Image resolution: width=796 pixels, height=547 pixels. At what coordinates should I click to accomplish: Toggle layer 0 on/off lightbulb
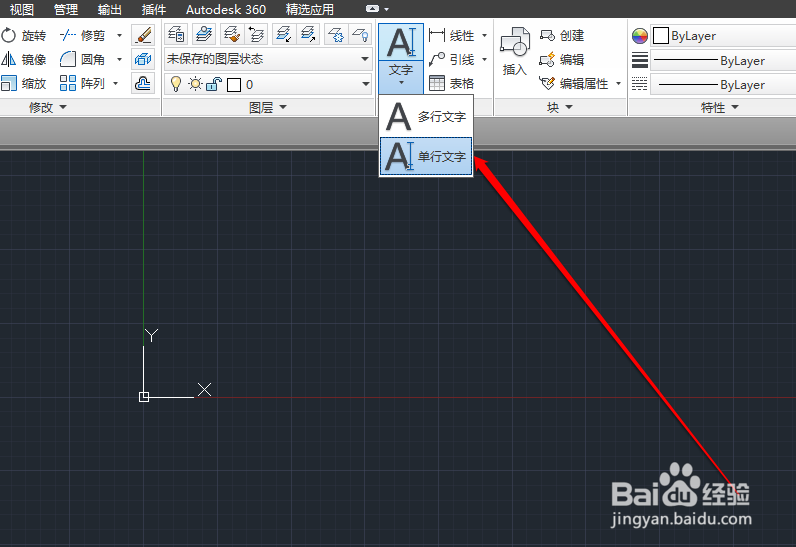176,84
